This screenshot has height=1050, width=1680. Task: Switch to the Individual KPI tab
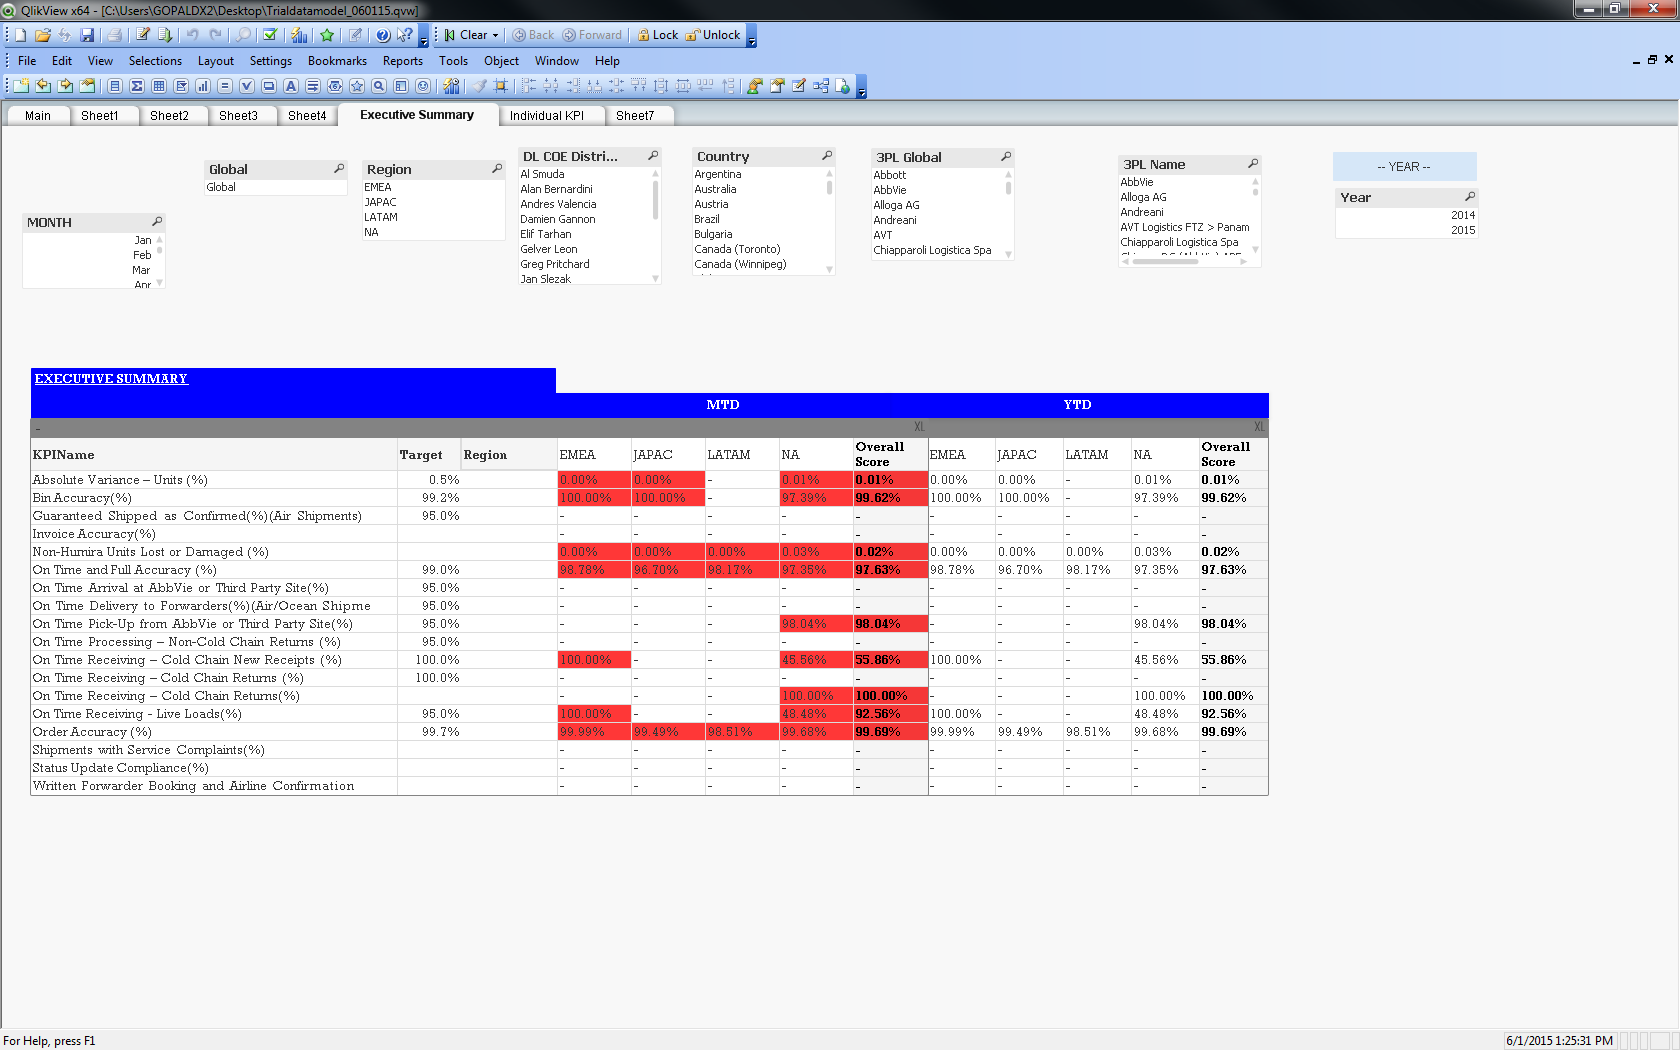(x=547, y=116)
